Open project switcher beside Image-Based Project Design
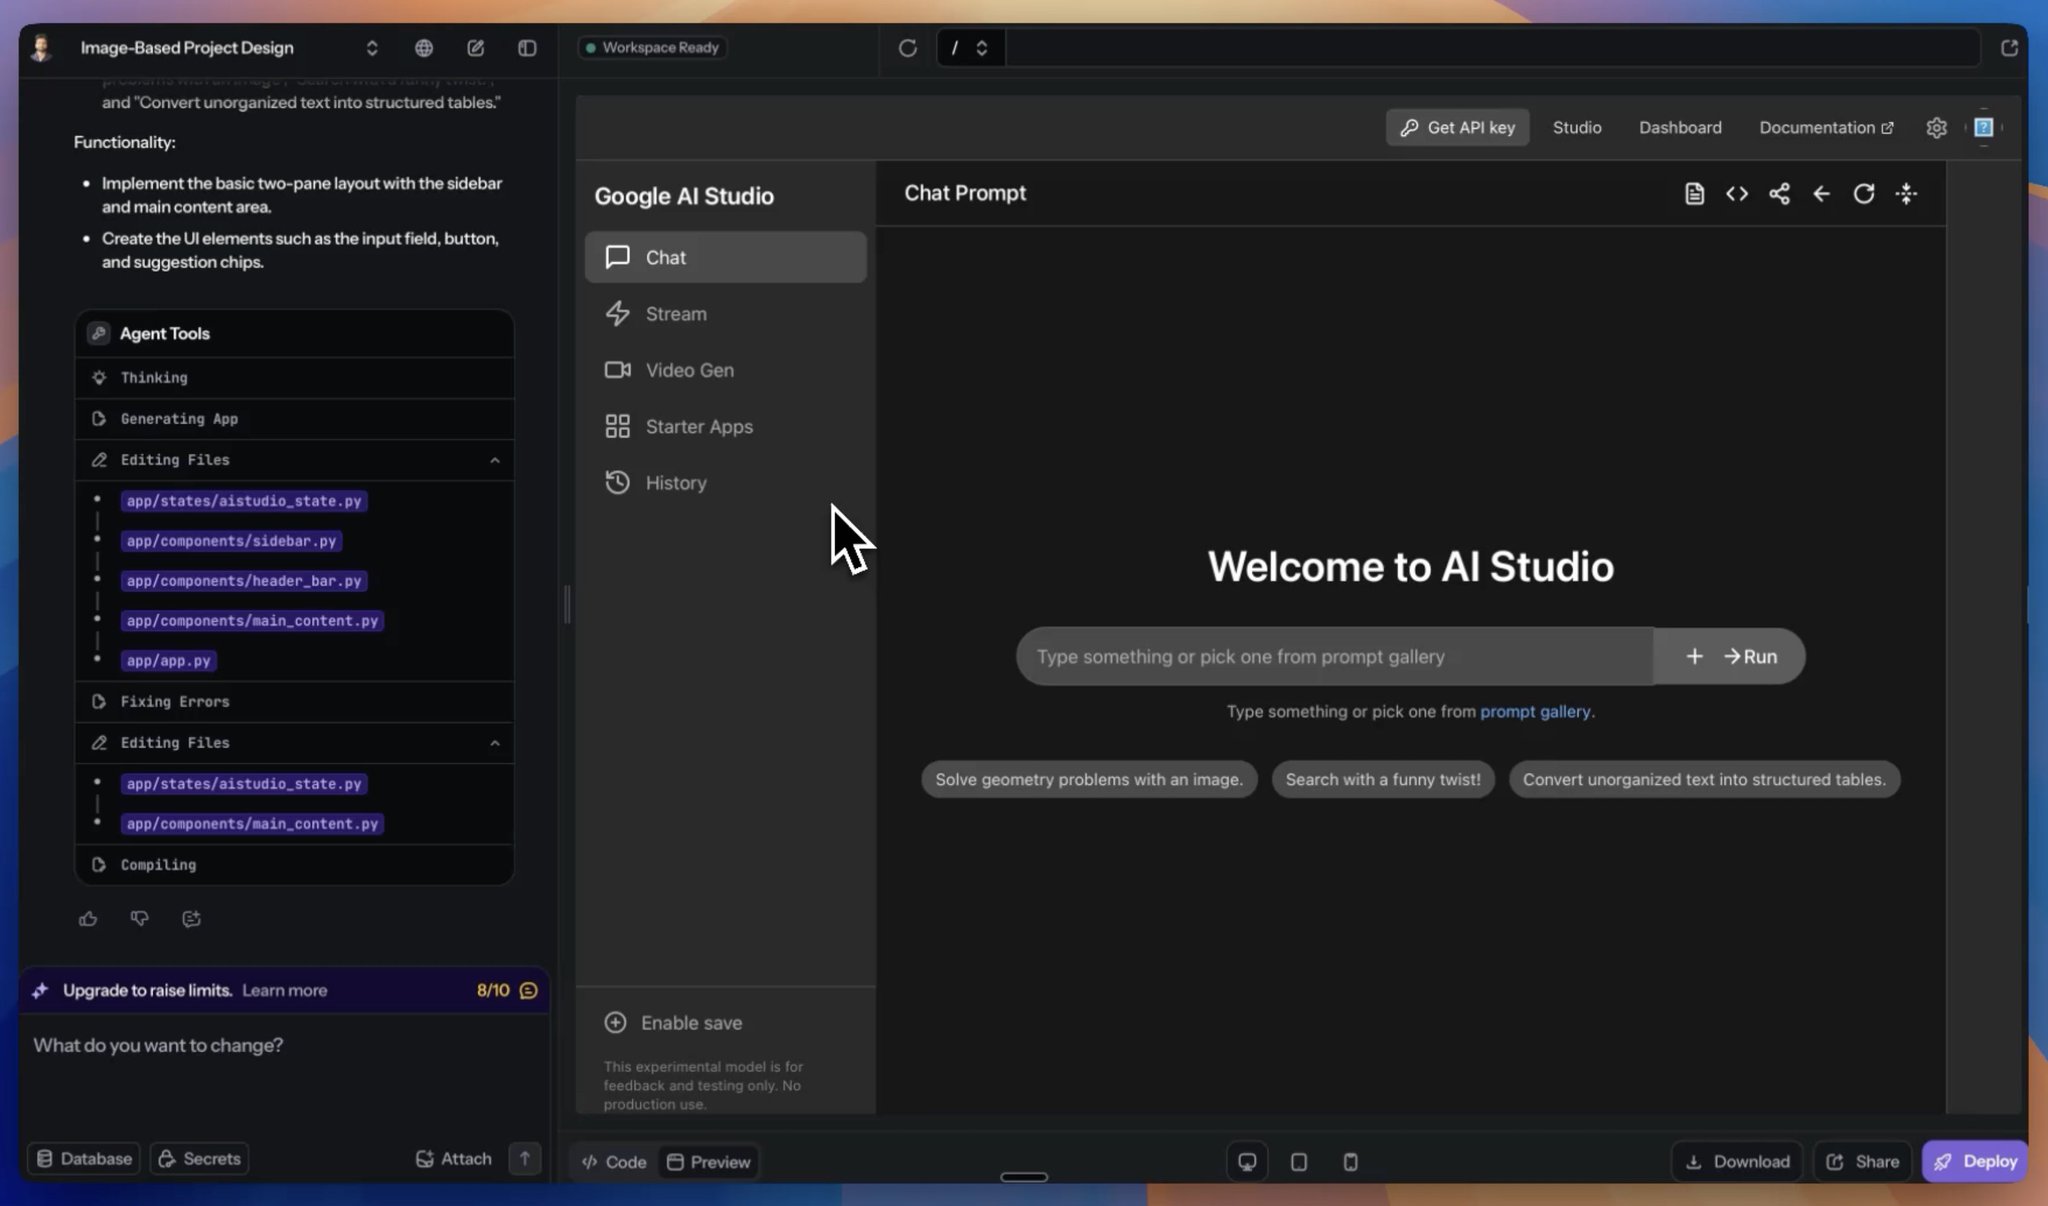The height and width of the screenshot is (1206, 2048). pos(372,48)
